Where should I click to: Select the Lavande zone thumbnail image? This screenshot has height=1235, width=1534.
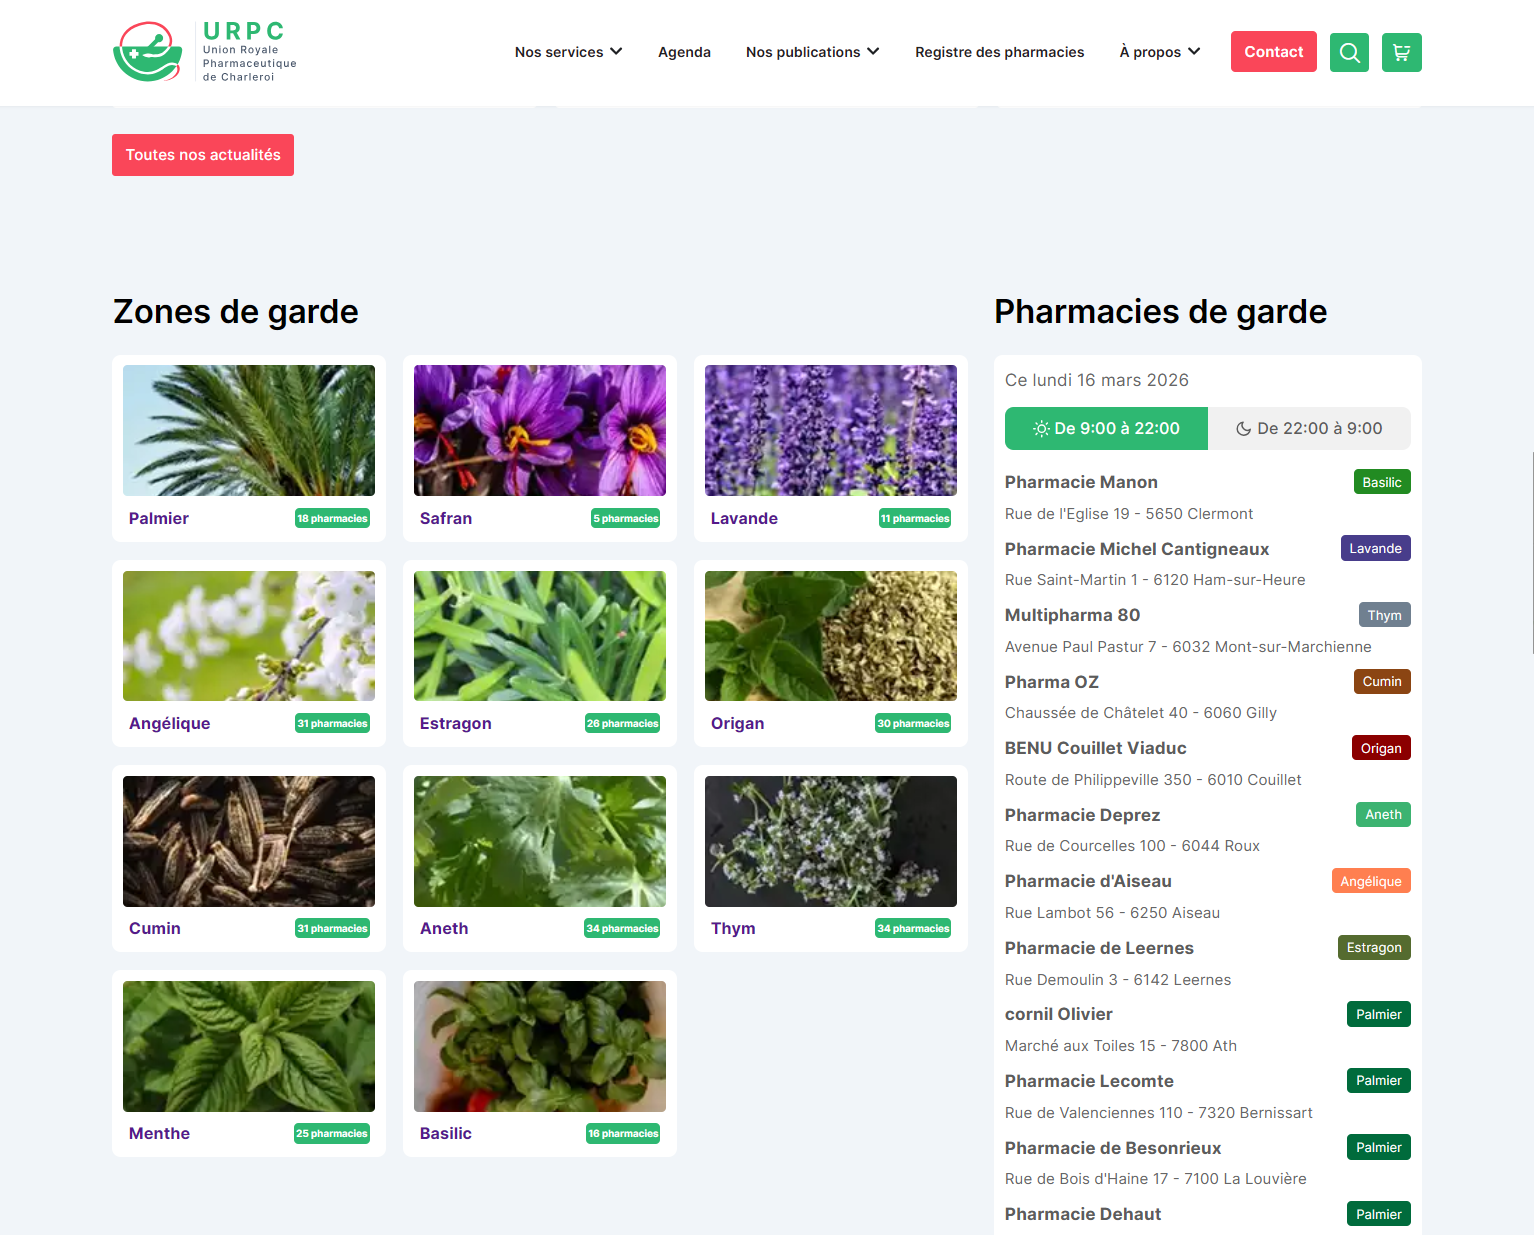830,430
